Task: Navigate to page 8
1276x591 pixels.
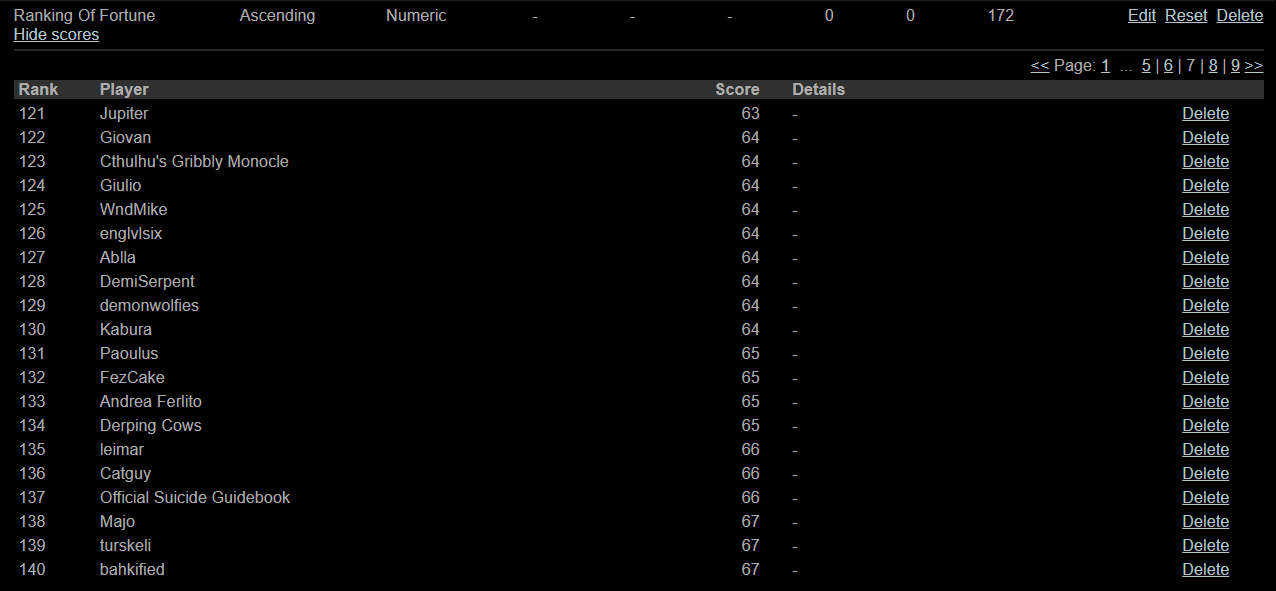Action: 1213,66
